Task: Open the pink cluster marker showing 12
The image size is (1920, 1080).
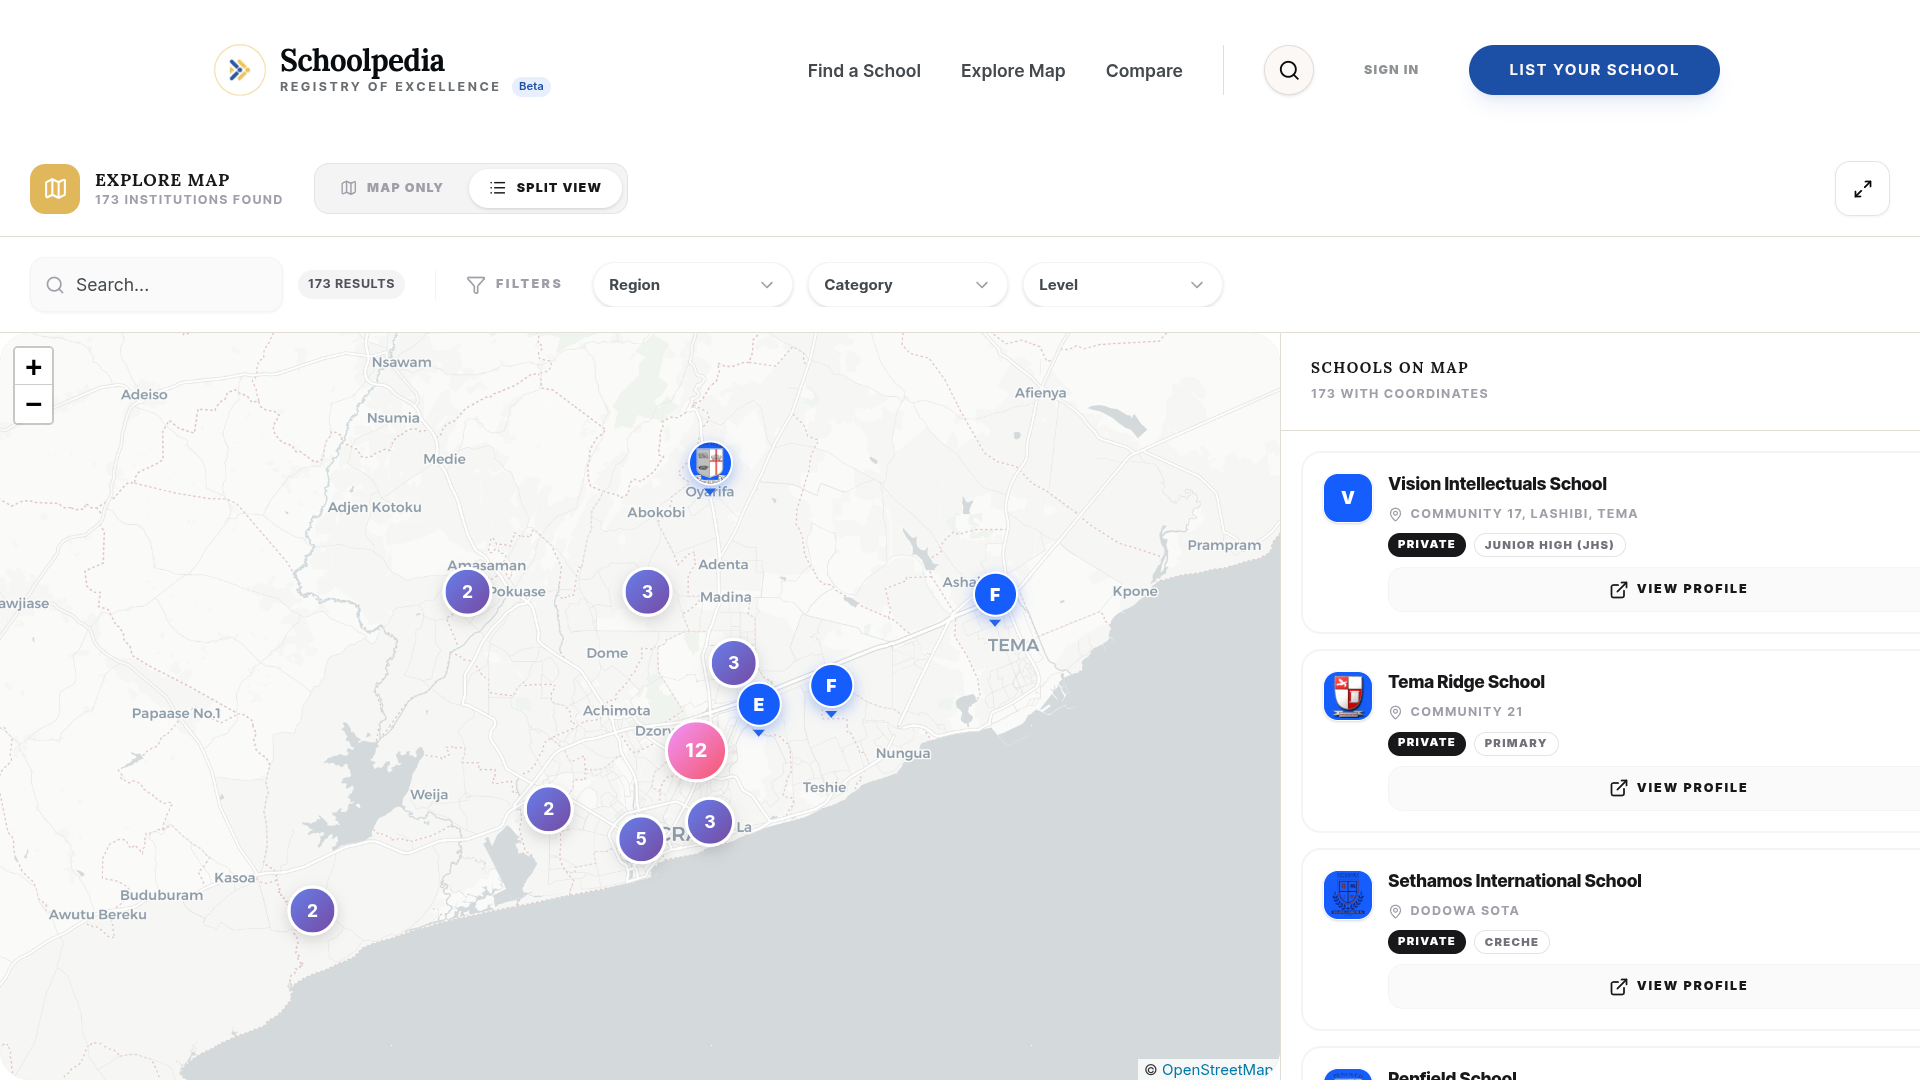Action: 696,751
